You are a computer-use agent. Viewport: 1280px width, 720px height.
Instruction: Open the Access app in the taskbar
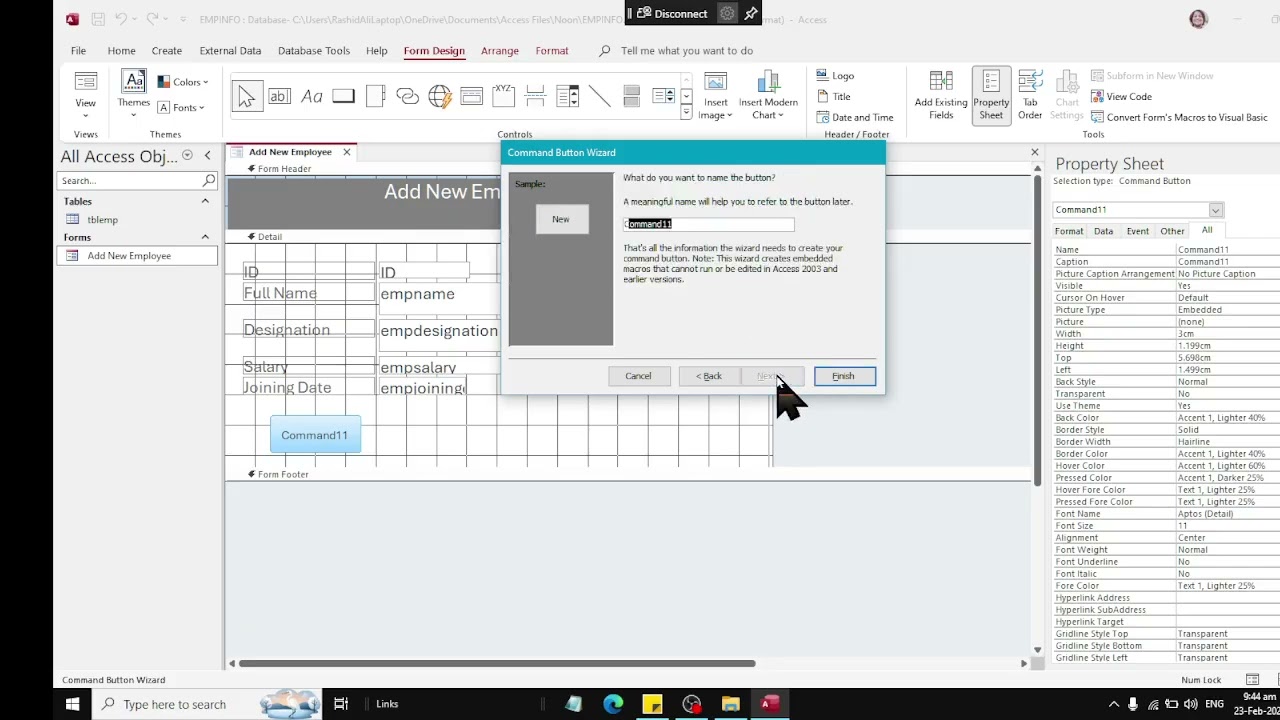click(x=769, y=704)
